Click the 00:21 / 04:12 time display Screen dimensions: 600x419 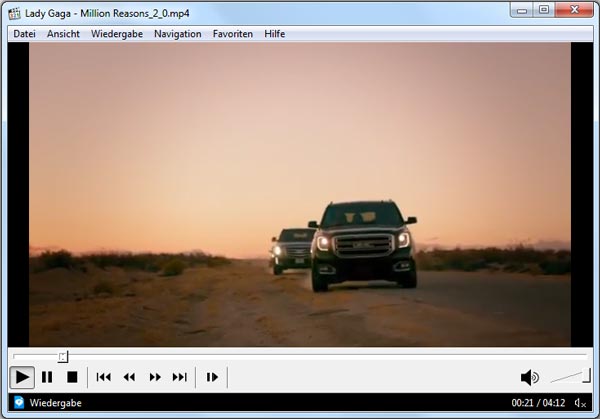click(538, 403)
